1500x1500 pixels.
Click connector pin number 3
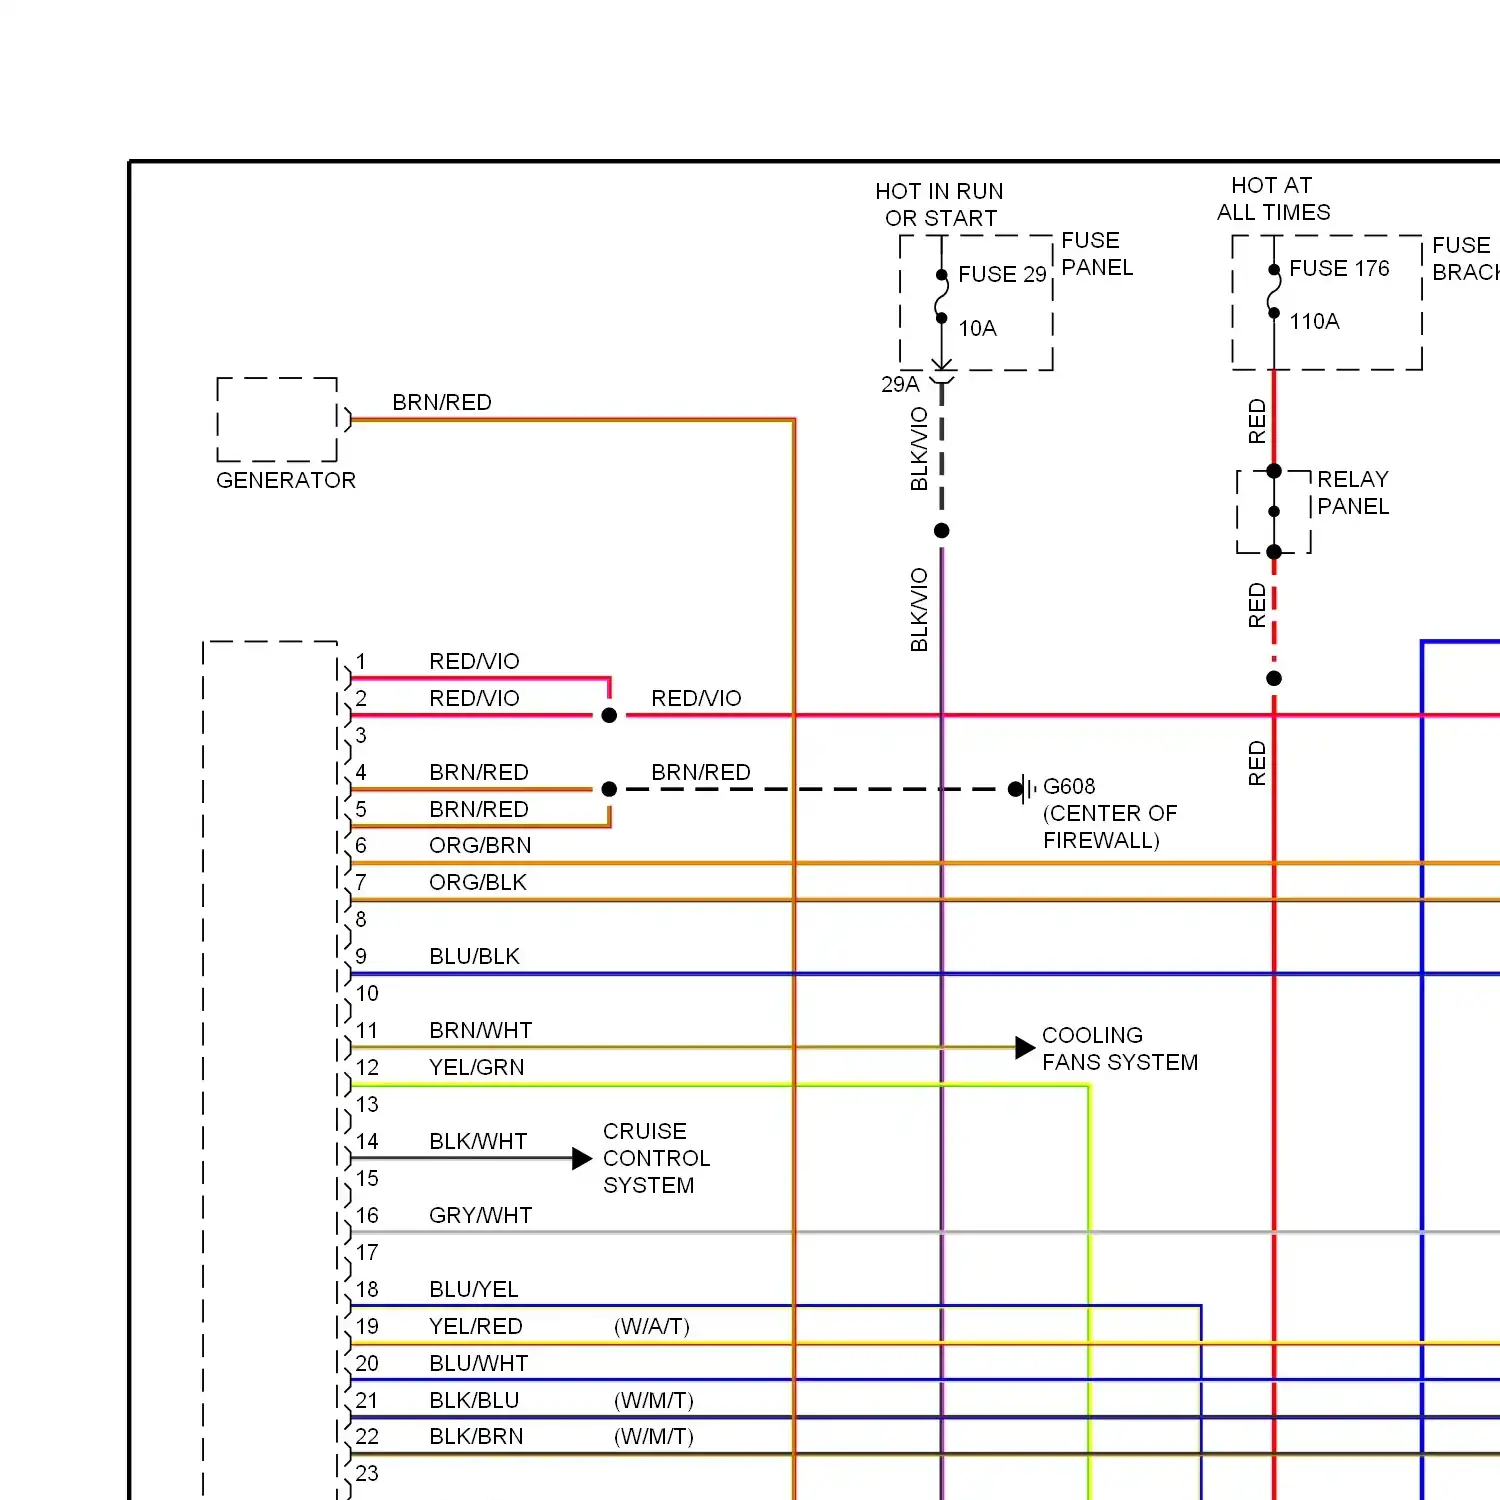361,735
